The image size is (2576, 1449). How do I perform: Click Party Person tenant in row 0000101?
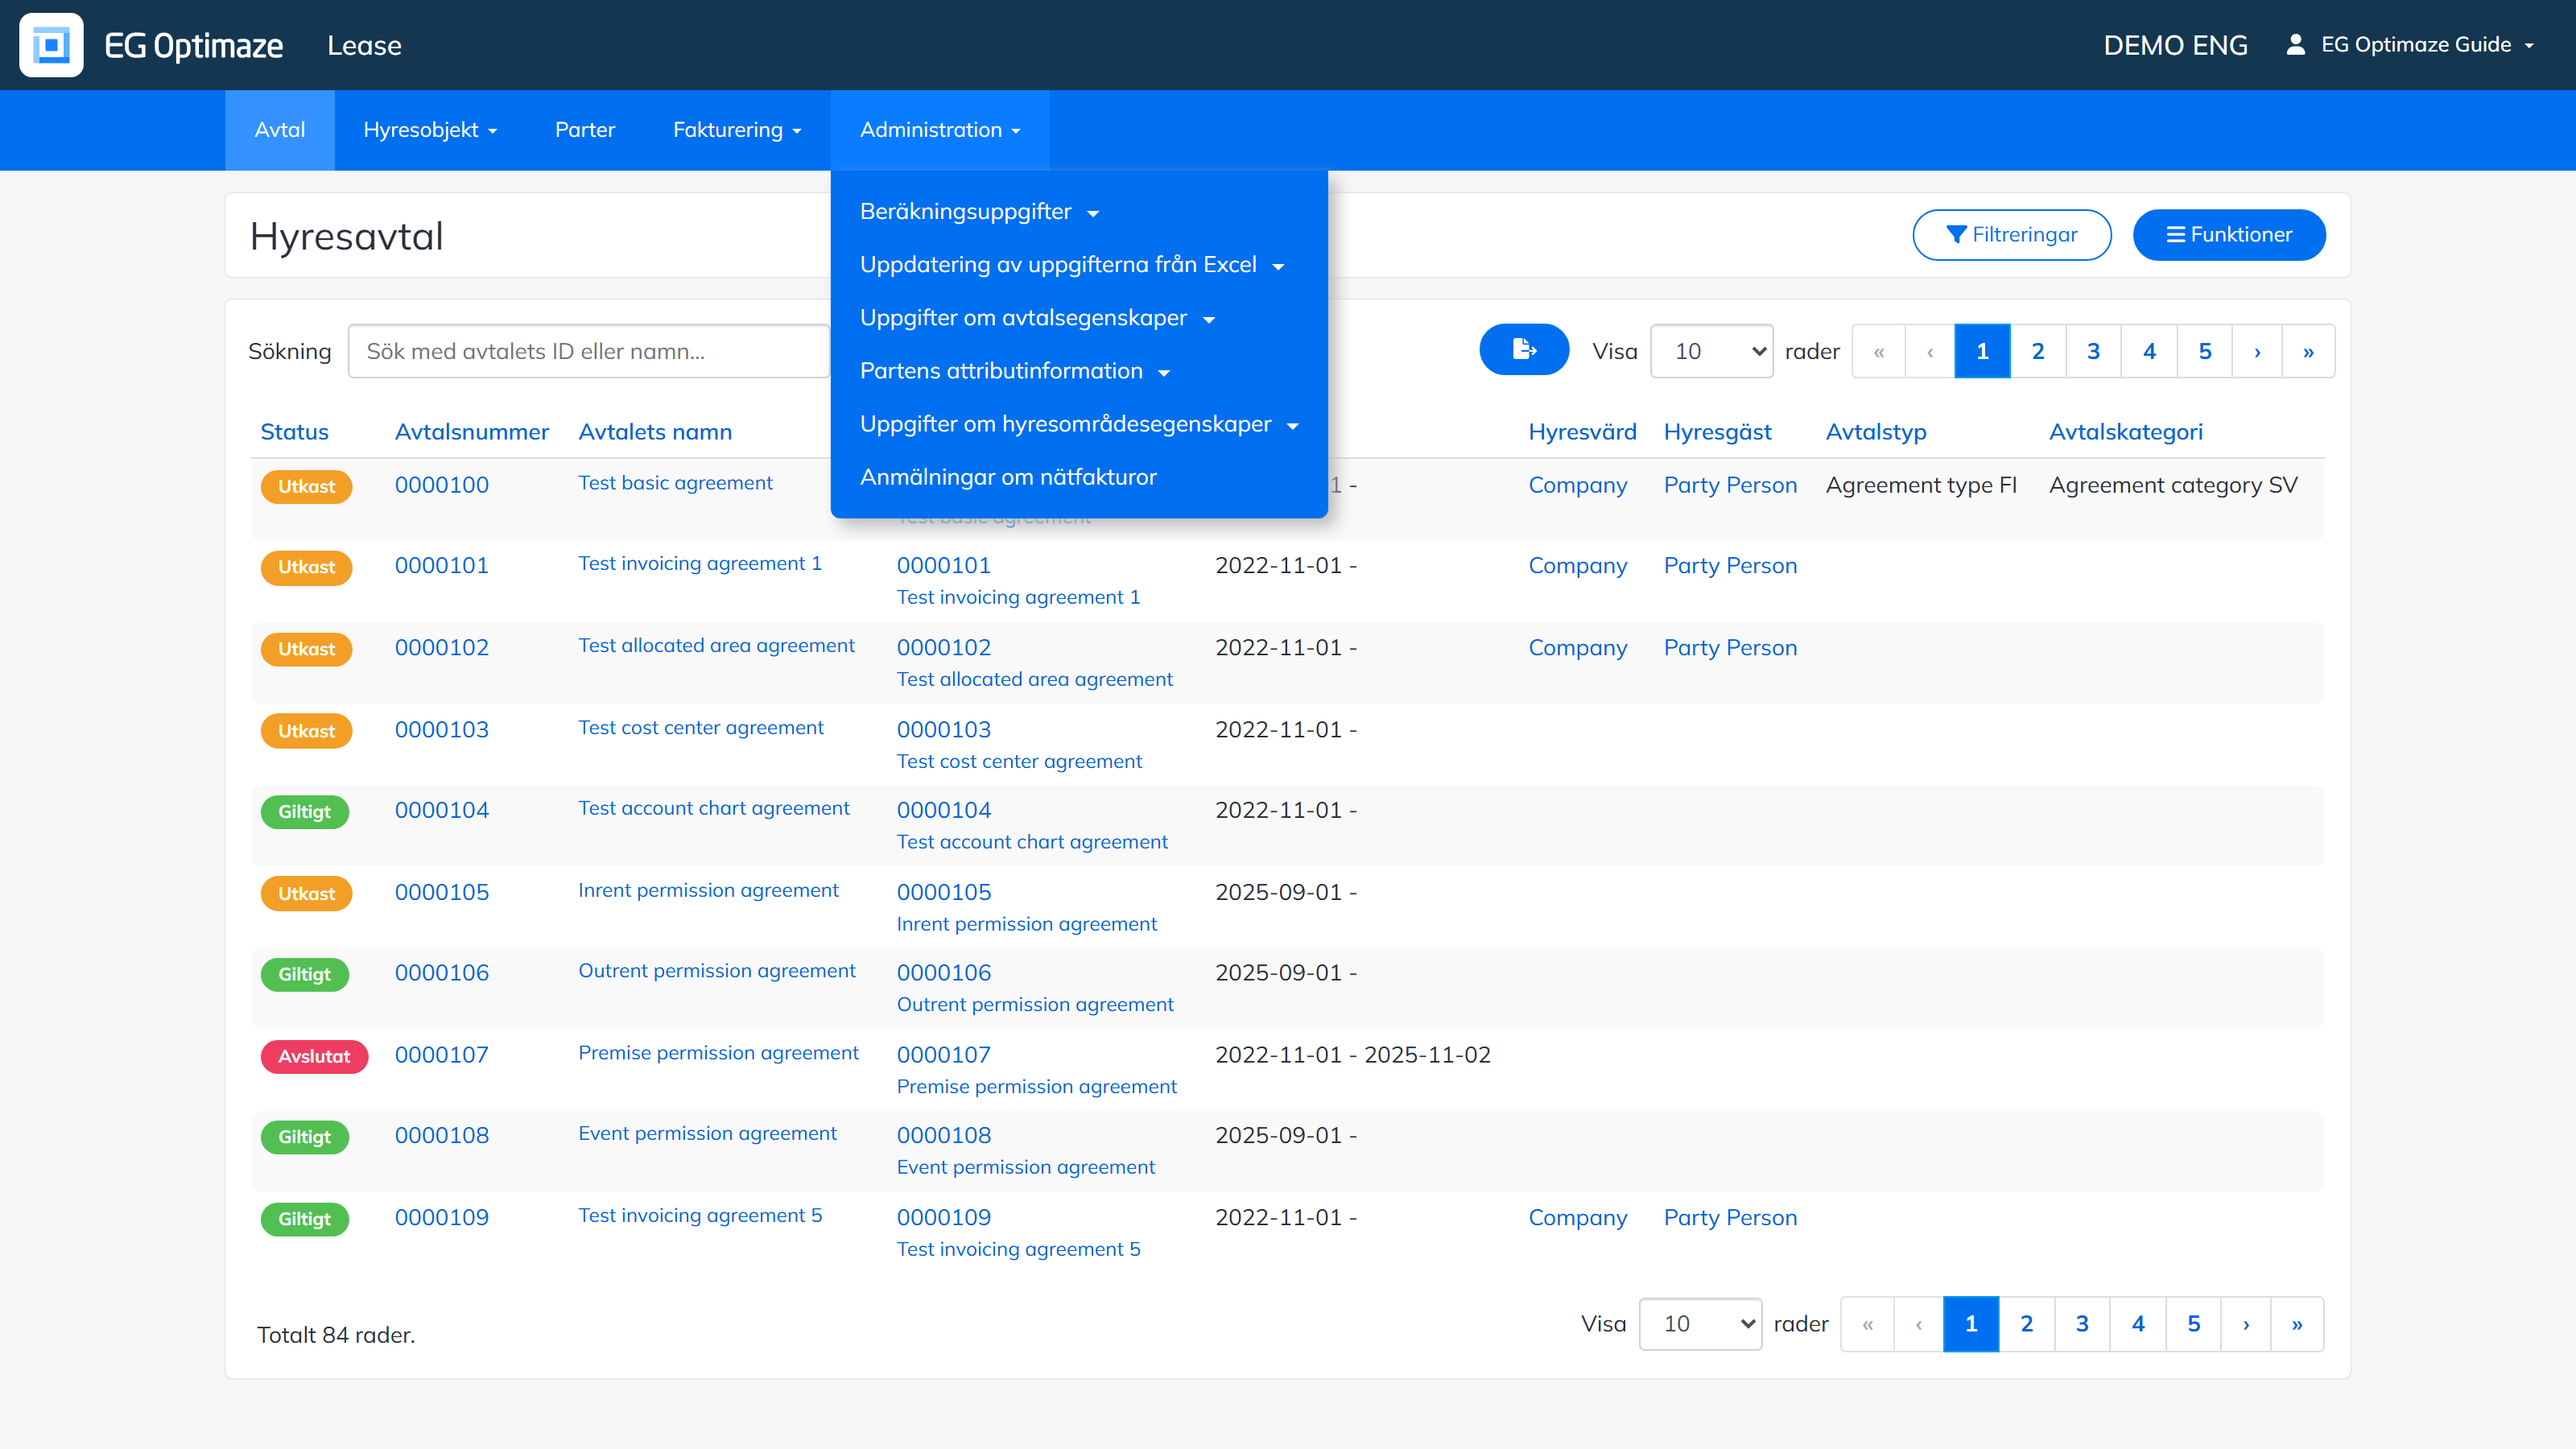(1730, 566)
